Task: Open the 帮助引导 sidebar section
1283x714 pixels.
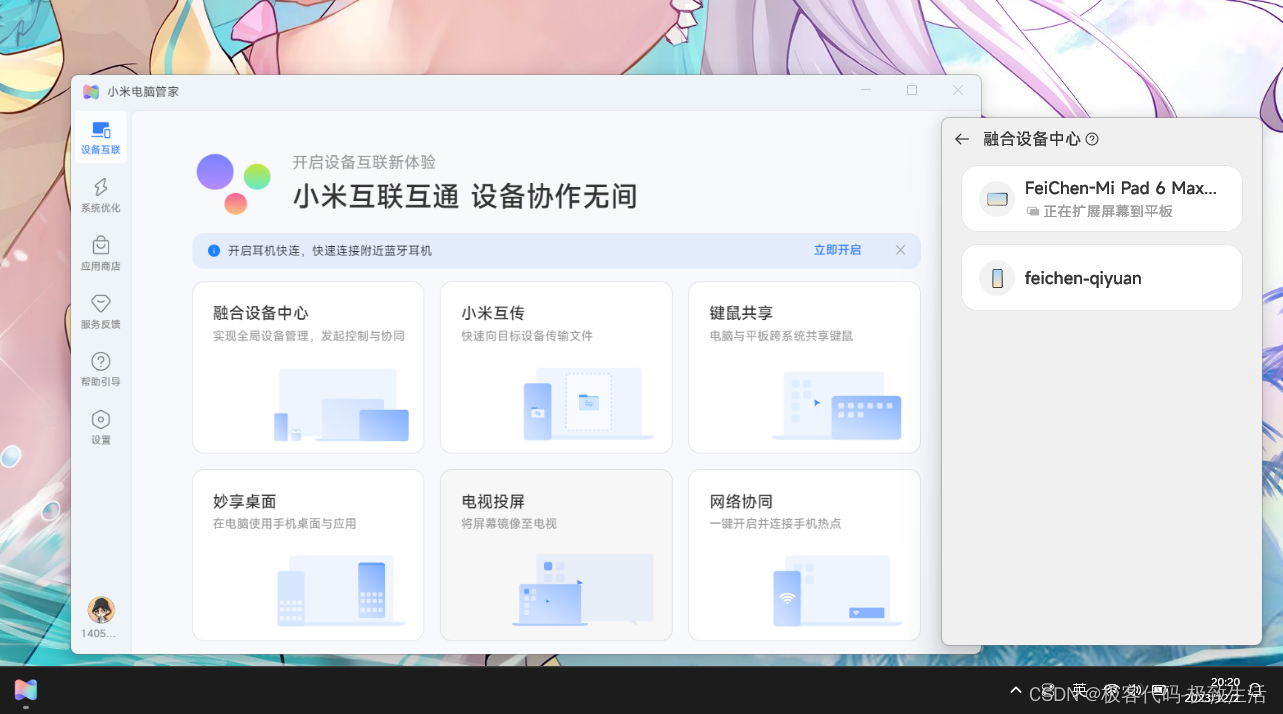Action: coord(101,369)
